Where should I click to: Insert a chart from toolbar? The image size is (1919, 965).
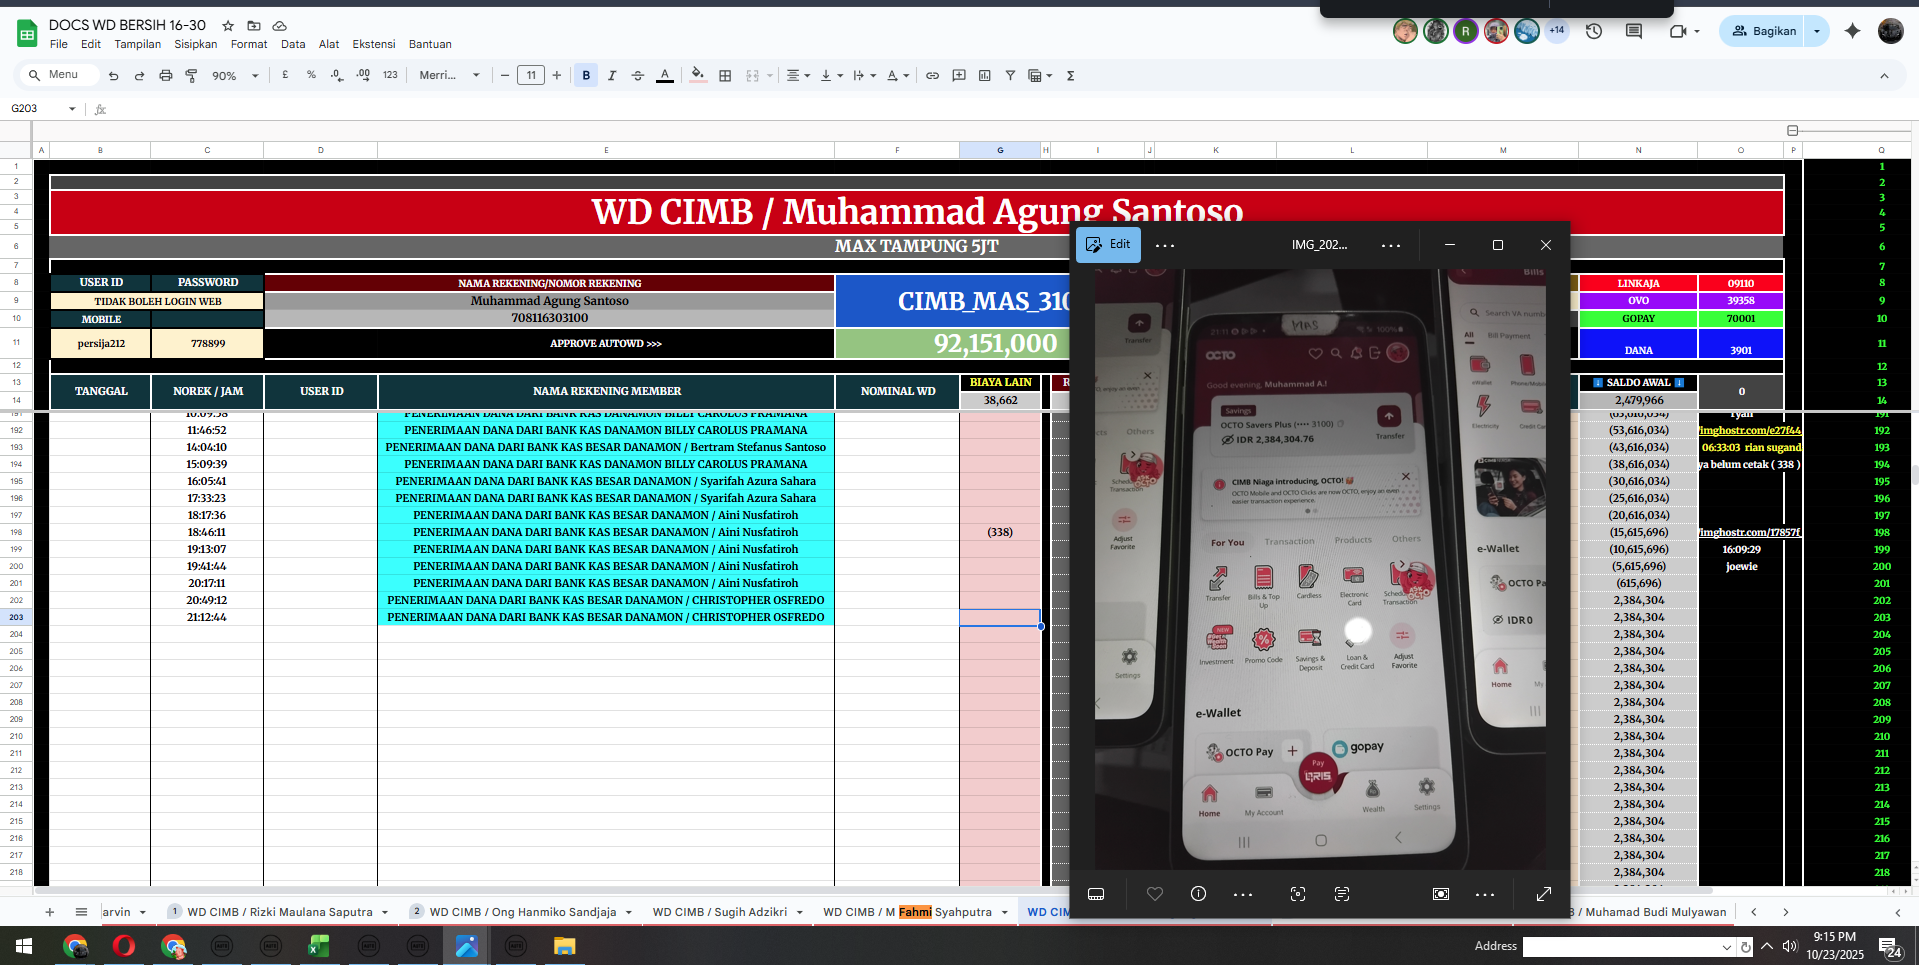(985, 75)
